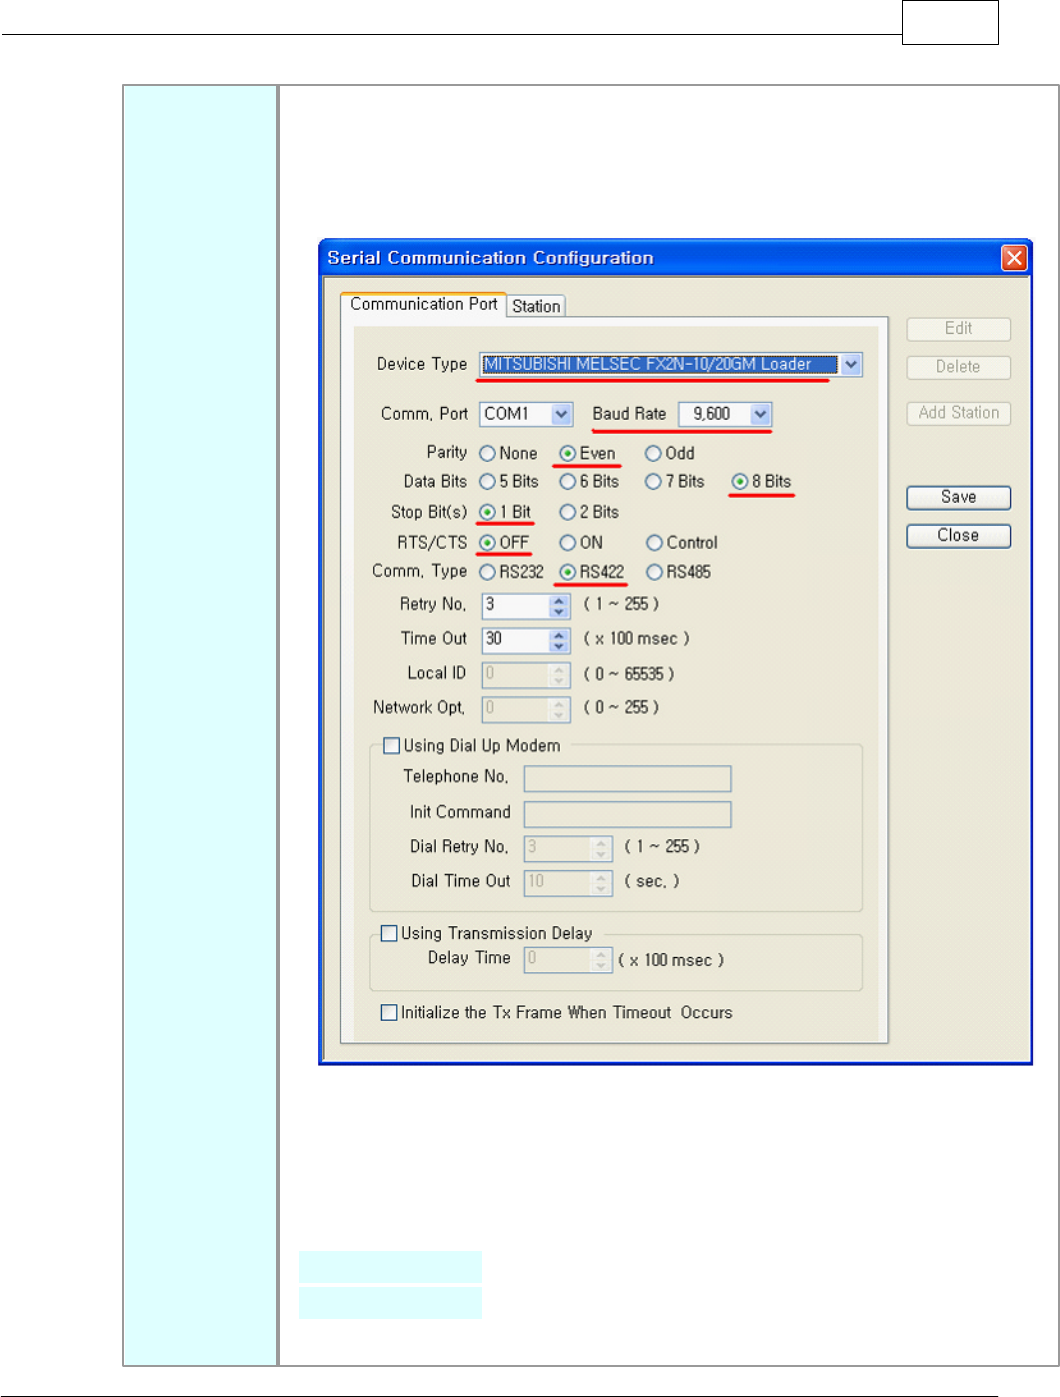This screenshot has height=1397, width=1060.
Task: Open the Comm. Port COM1 dropdown
Action: tap(562, 414)
